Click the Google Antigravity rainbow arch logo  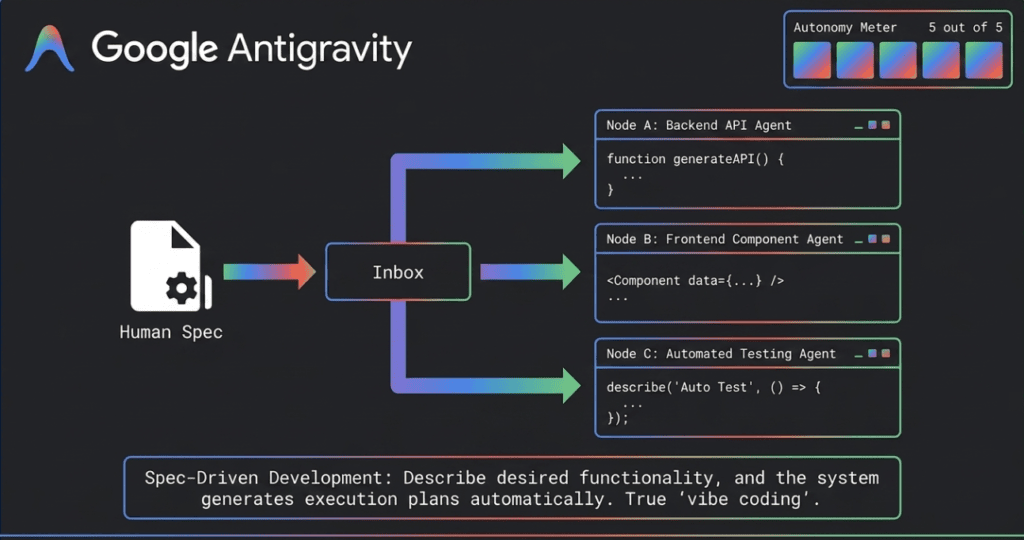50,48
